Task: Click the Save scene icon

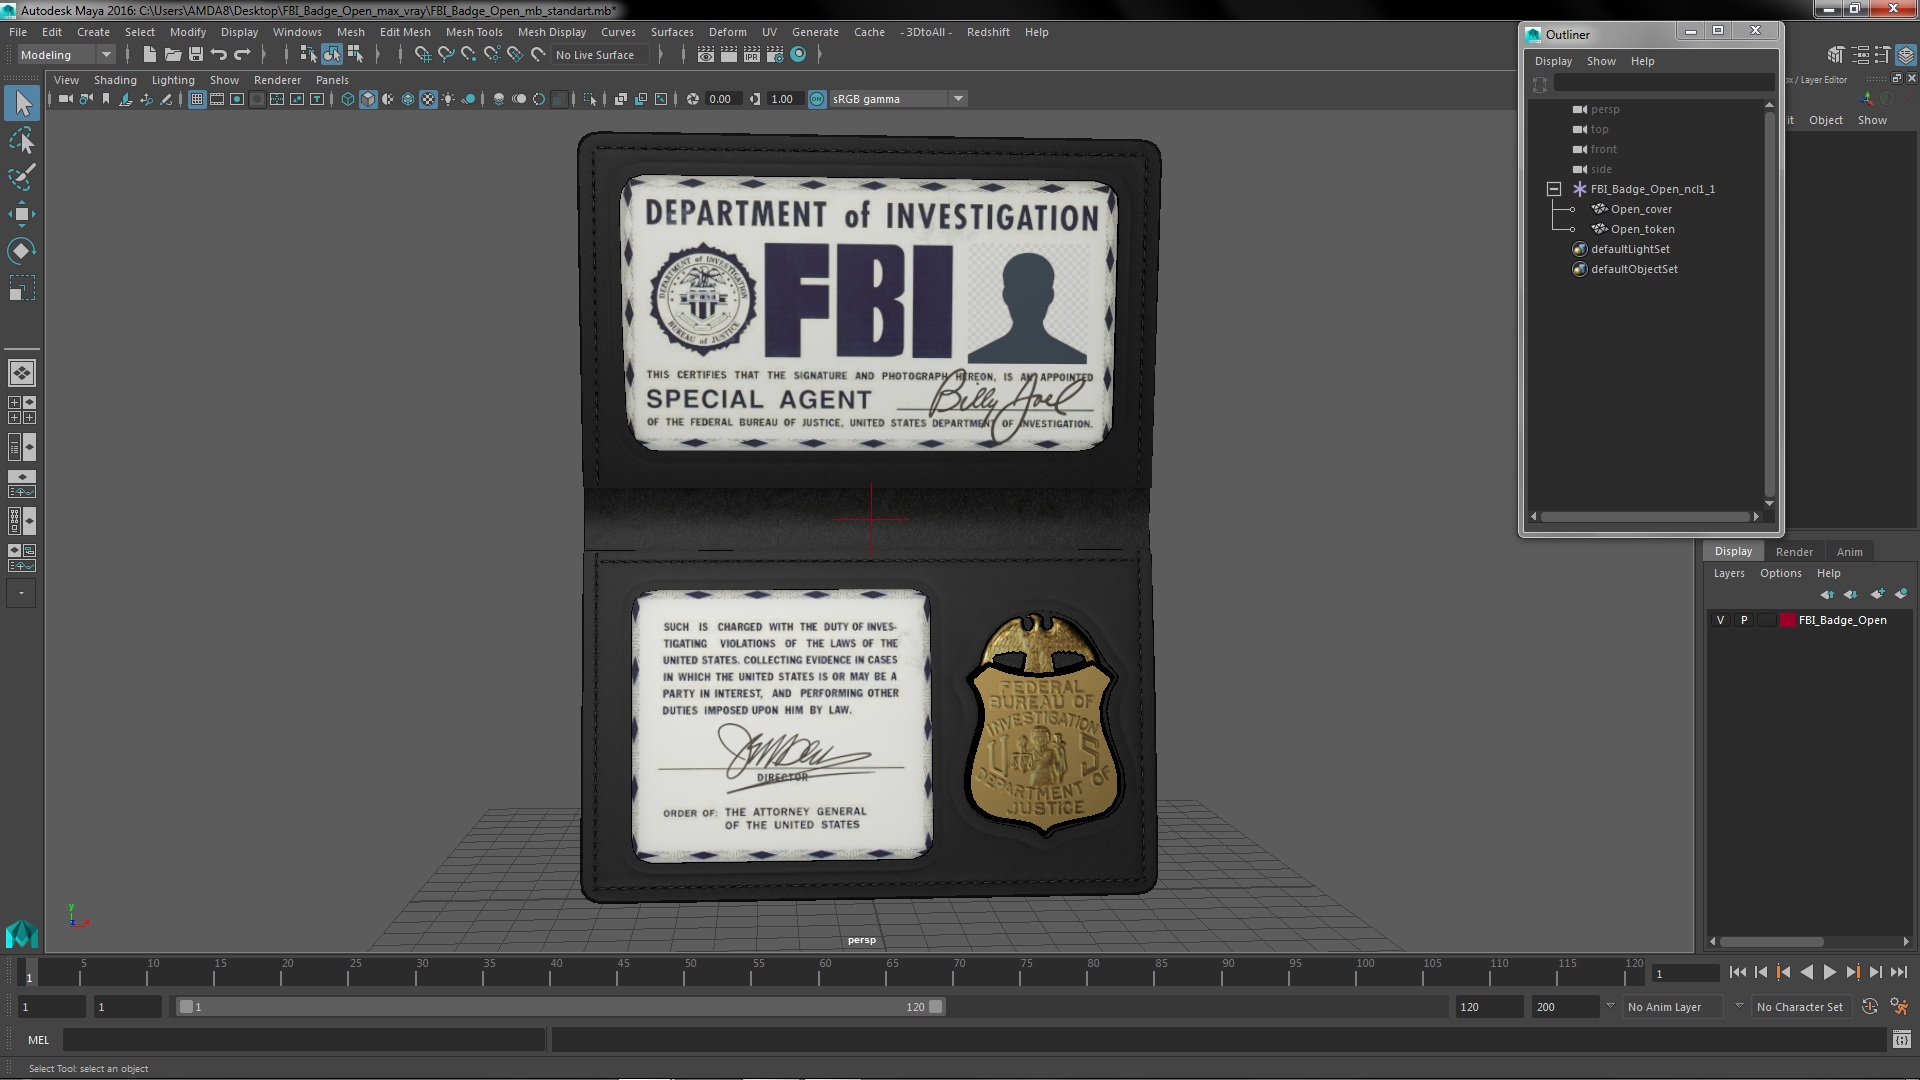Action: pos(196,55)
